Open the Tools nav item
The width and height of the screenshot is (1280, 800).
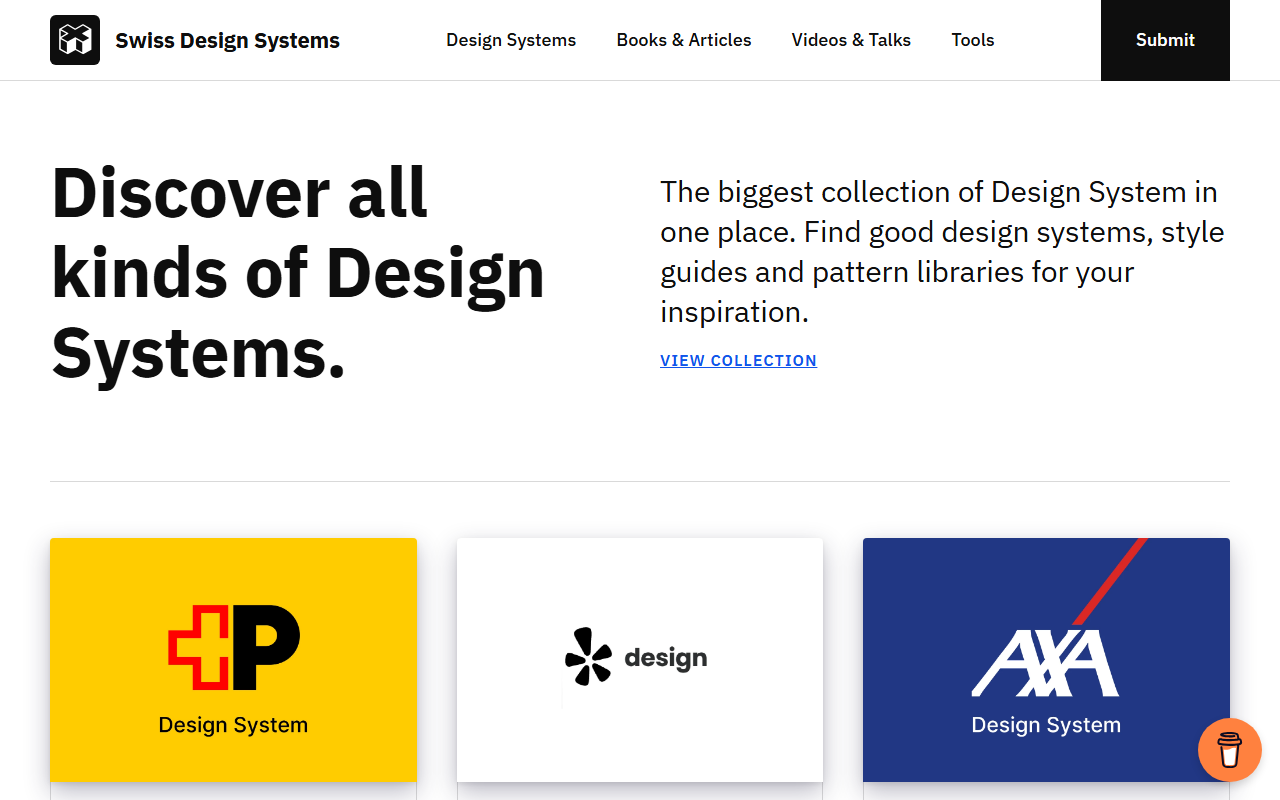pyautogui.click(x=973, y=40)
